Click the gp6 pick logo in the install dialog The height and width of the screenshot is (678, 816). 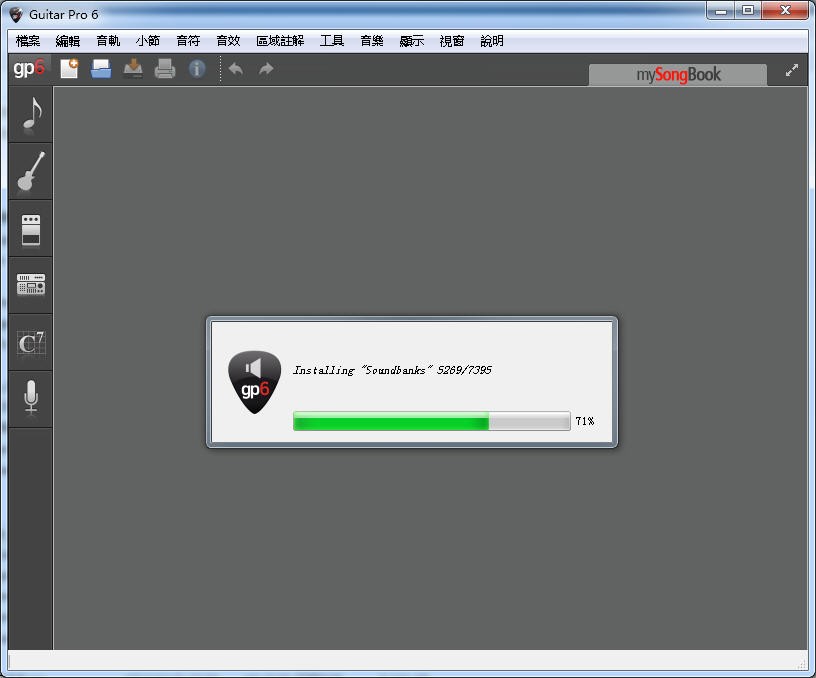pyautogui.click(x=254, y=382)
